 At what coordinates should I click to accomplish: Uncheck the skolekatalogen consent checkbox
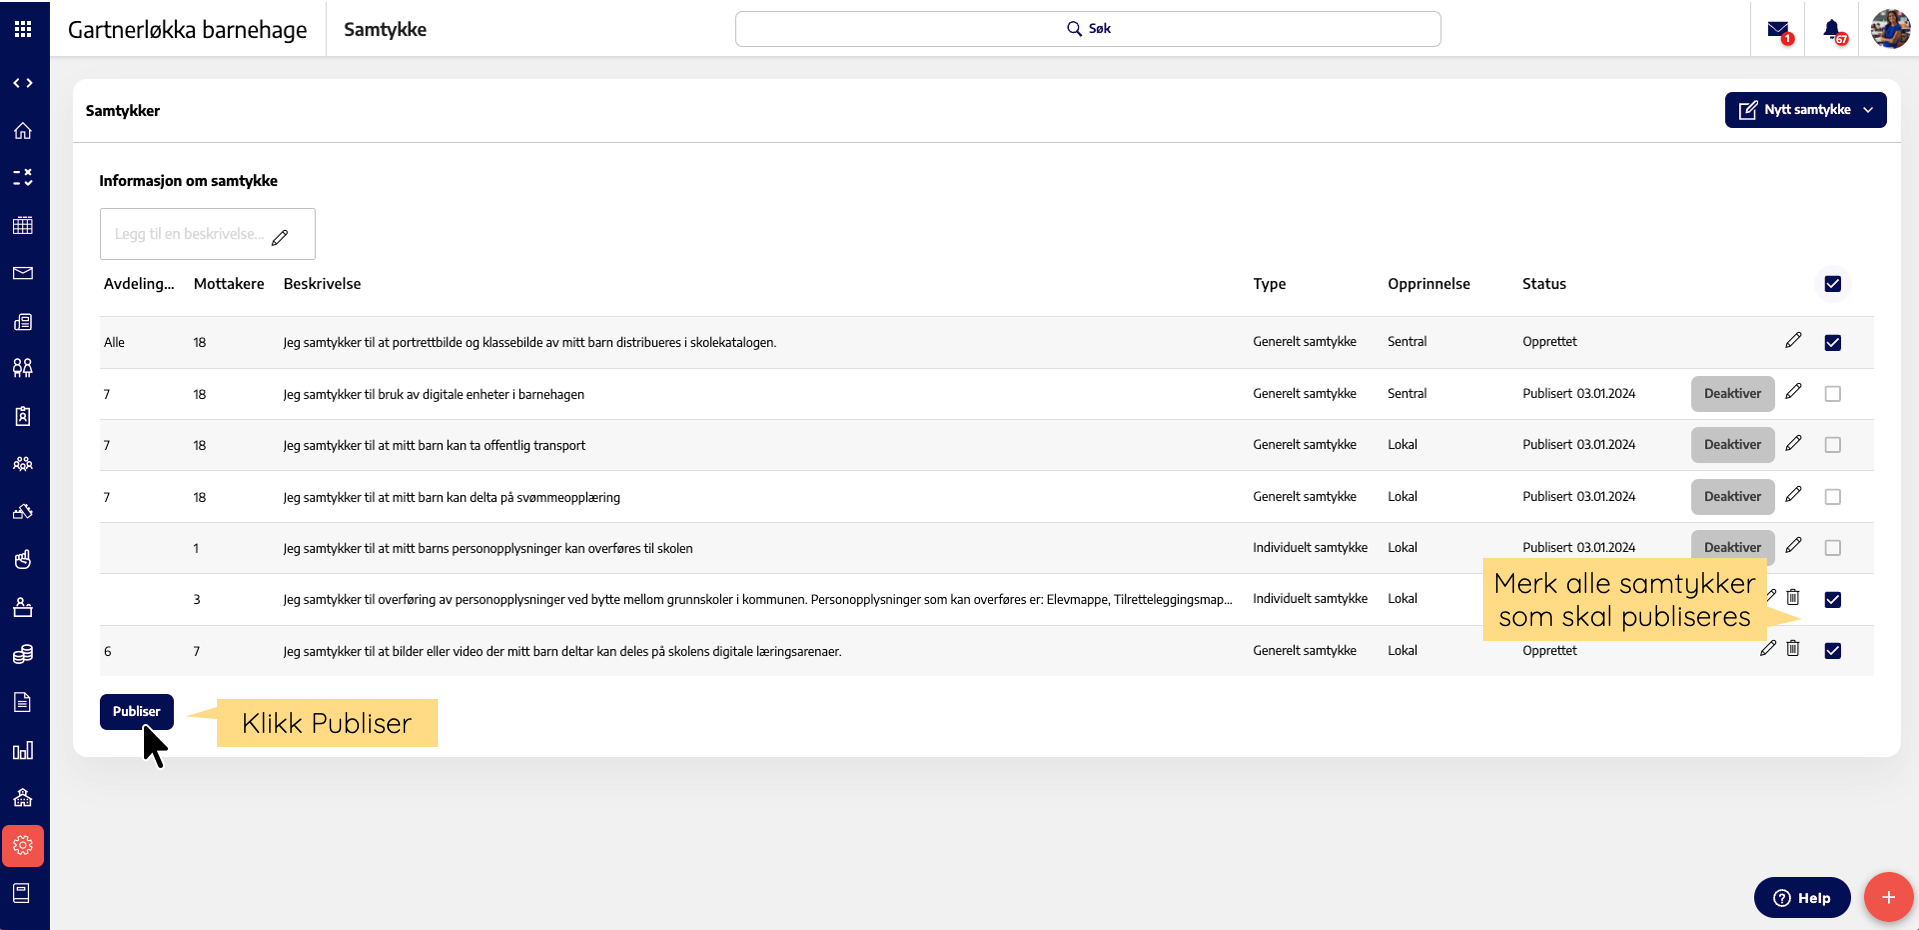coord(1832,342)
